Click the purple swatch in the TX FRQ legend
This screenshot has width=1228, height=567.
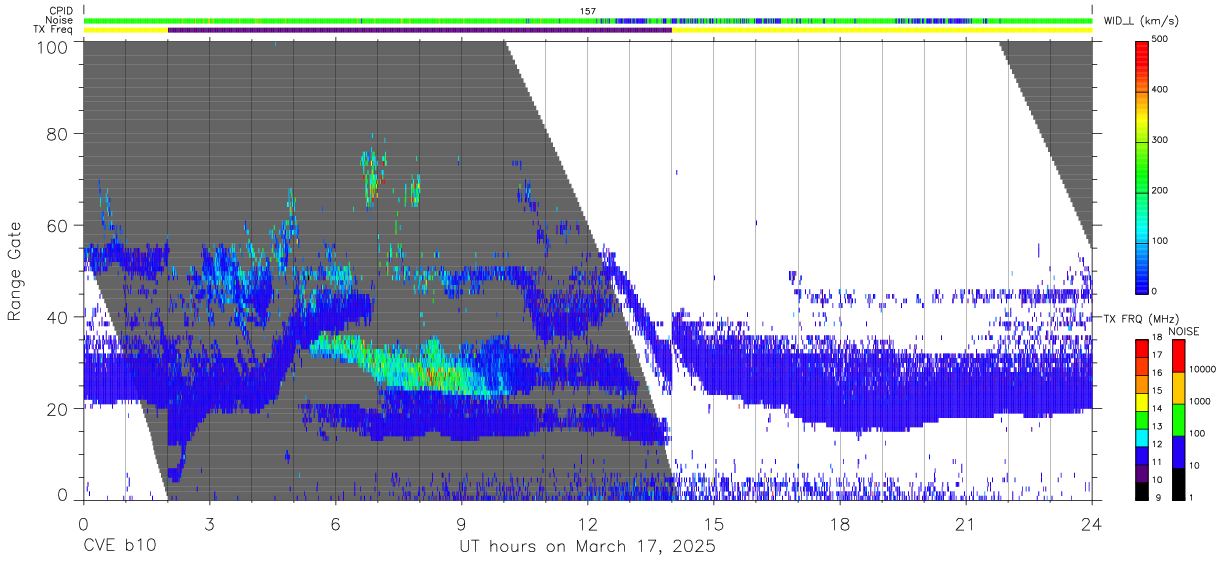pos(1142,473)
